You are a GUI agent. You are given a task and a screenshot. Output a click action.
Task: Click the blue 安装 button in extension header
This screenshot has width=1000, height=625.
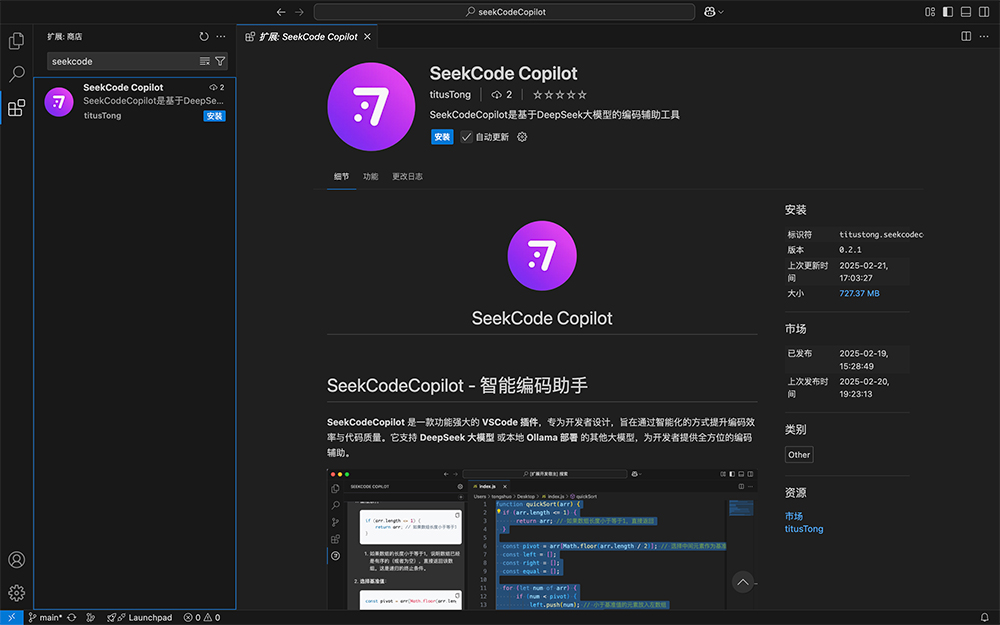(442, 137)
